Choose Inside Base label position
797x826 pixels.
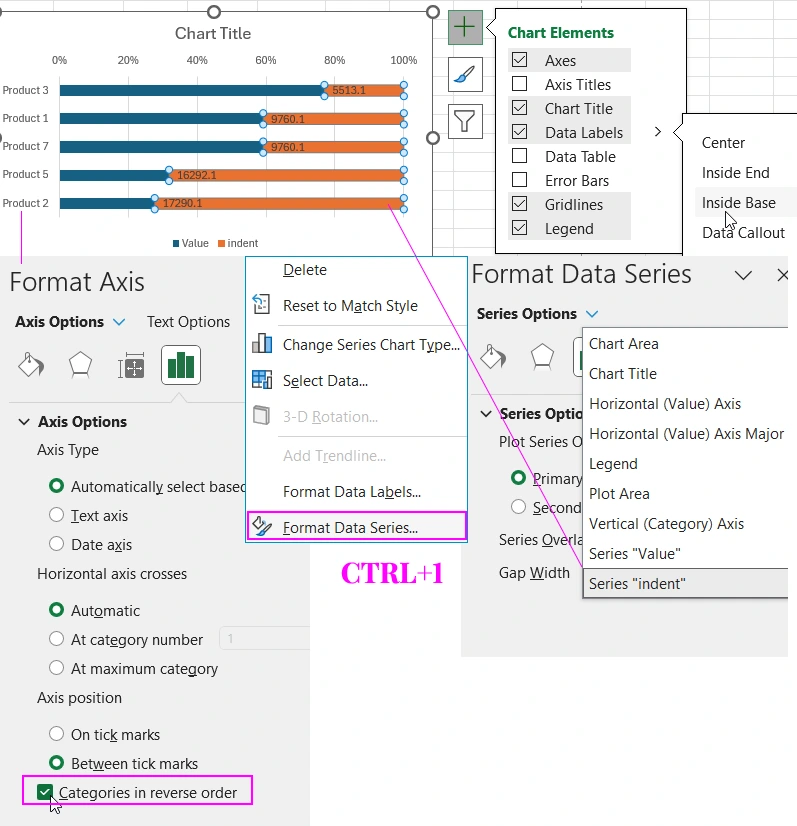click(738, 203)
